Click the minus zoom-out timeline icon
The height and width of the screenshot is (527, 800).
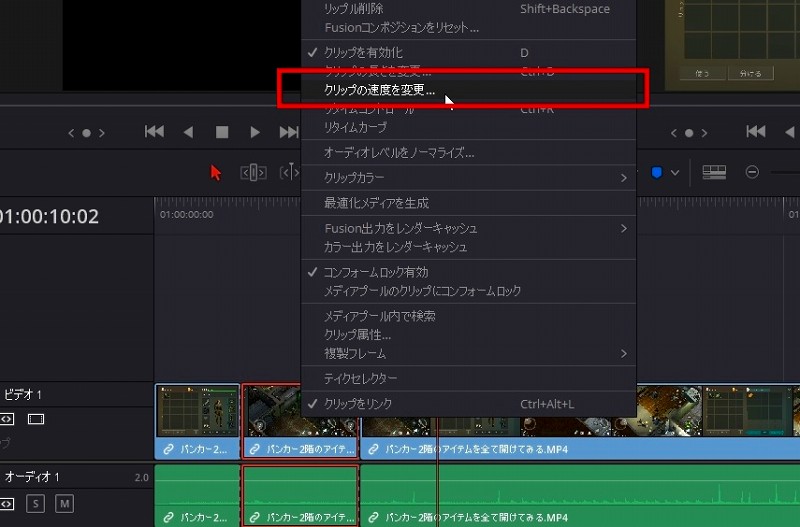(x=752, y=172)
